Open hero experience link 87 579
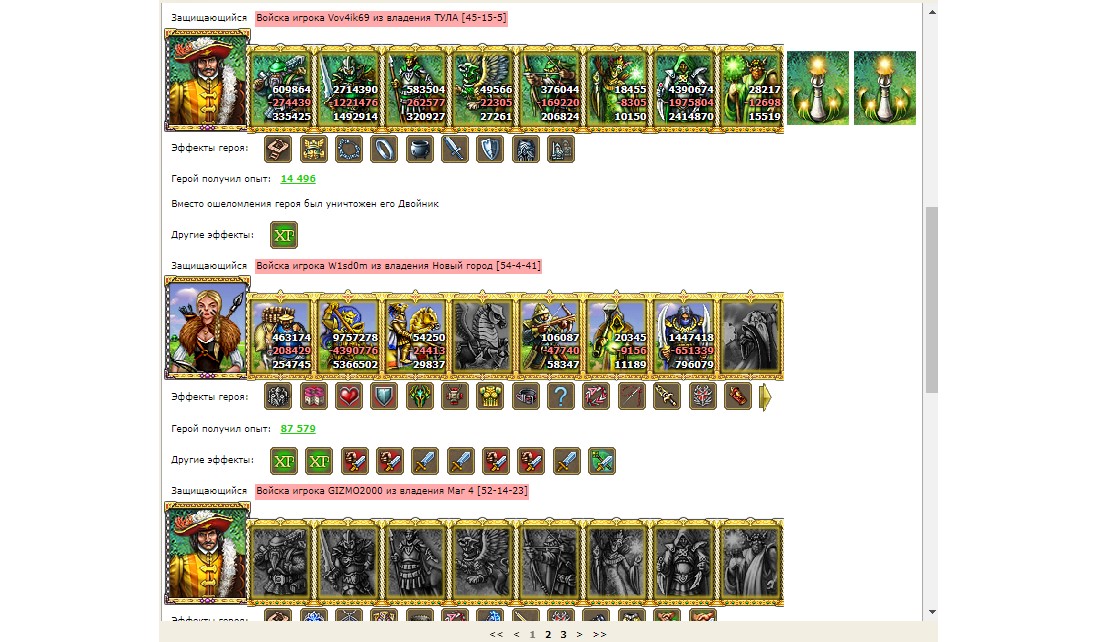 [298, 428]
